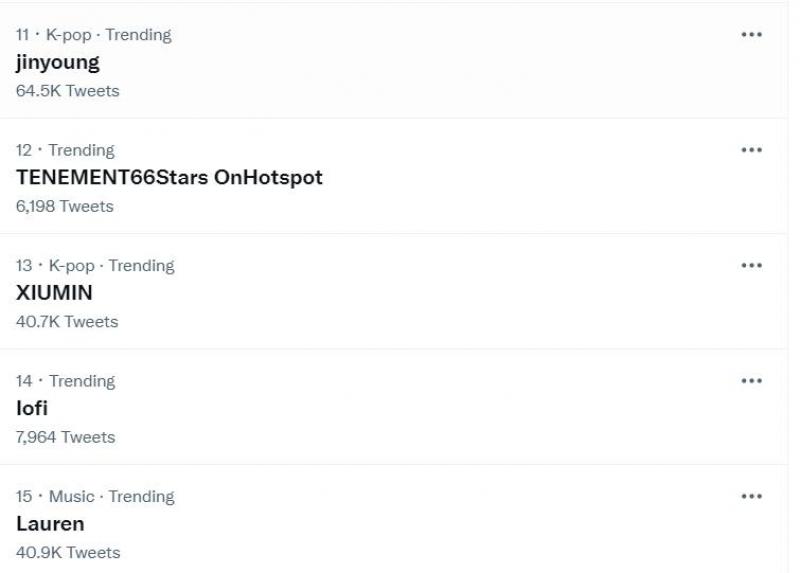Click the 6,198 Tweets count
The height and width of the screenshot is (573, 800).
pyautogui.click(x=65, y=206)
